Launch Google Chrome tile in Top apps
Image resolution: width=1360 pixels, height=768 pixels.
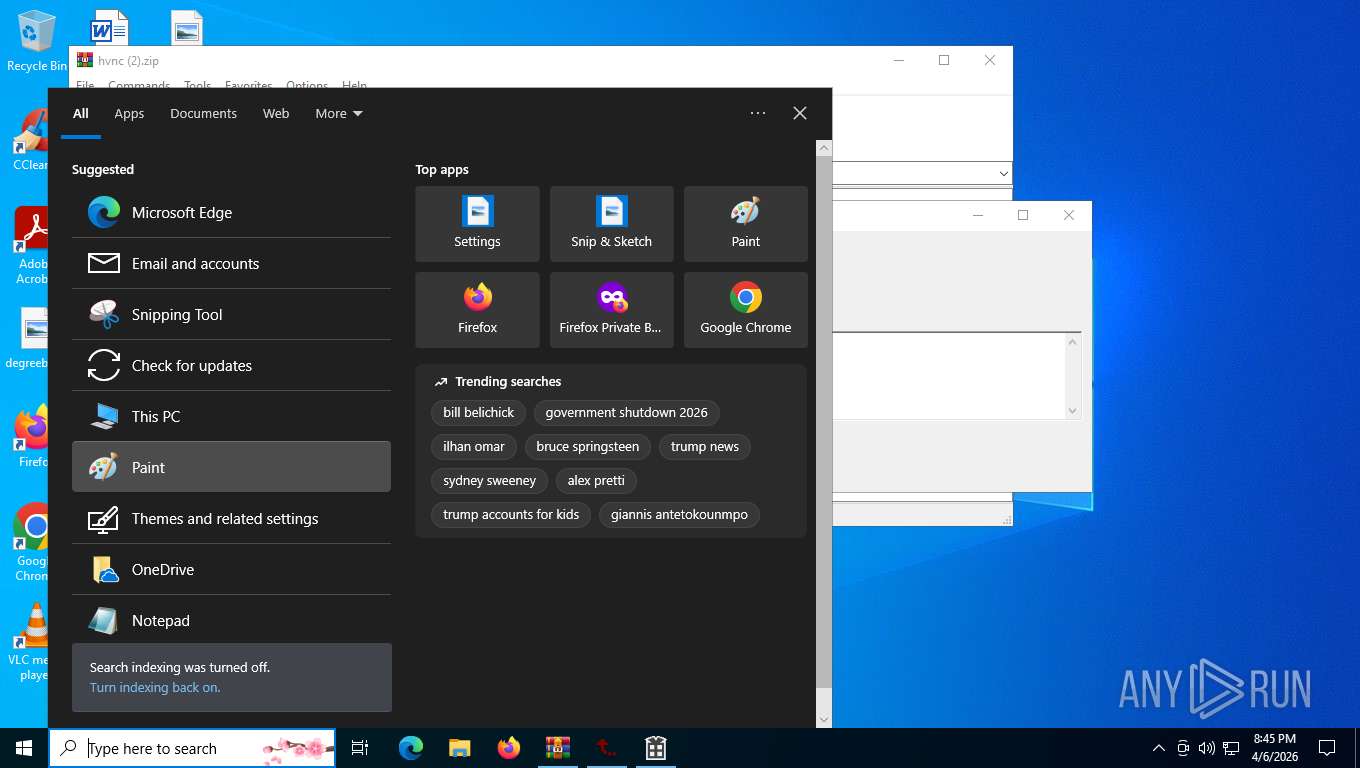(745, 310)
